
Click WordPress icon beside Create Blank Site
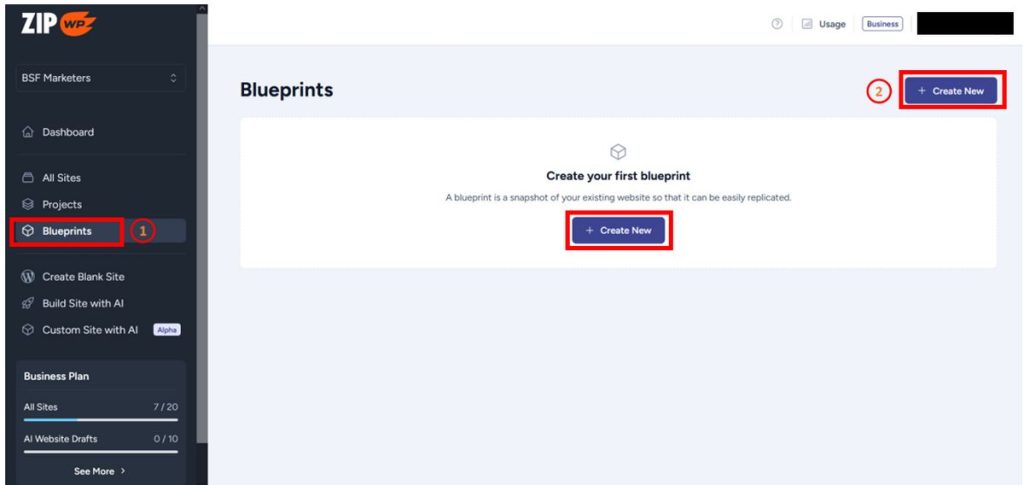click(27, 277)
